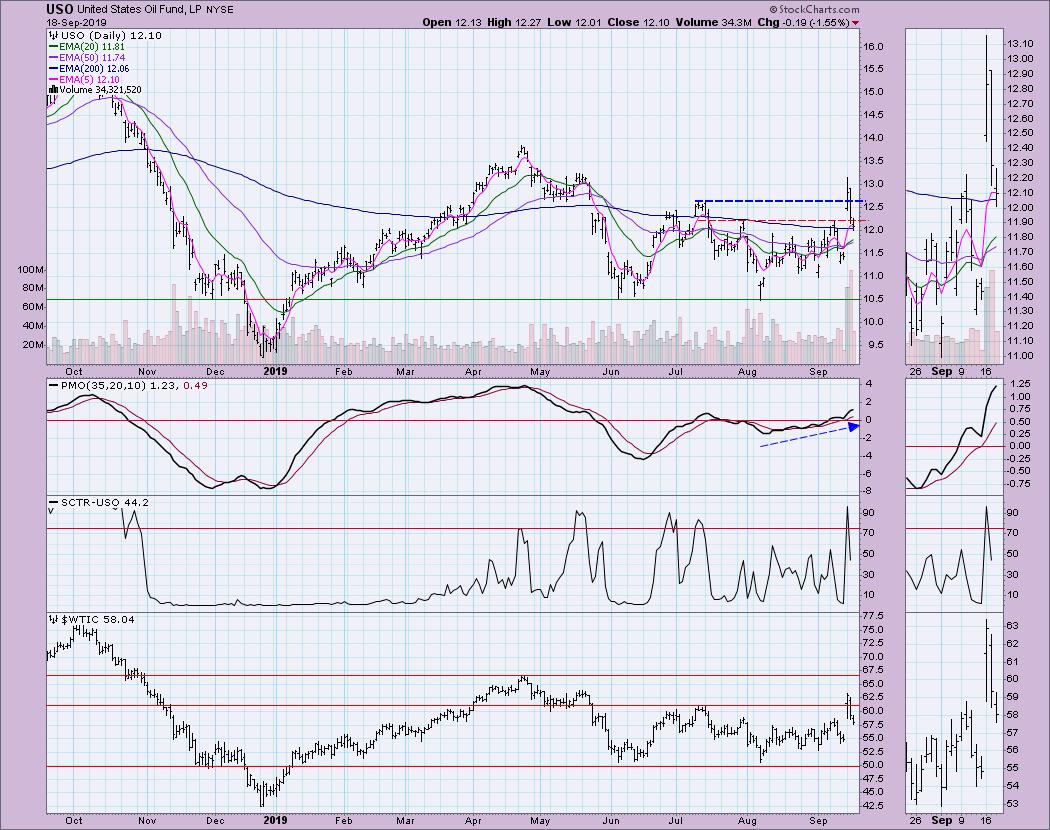Click the 10.5 price axis label

coord(872,299)
